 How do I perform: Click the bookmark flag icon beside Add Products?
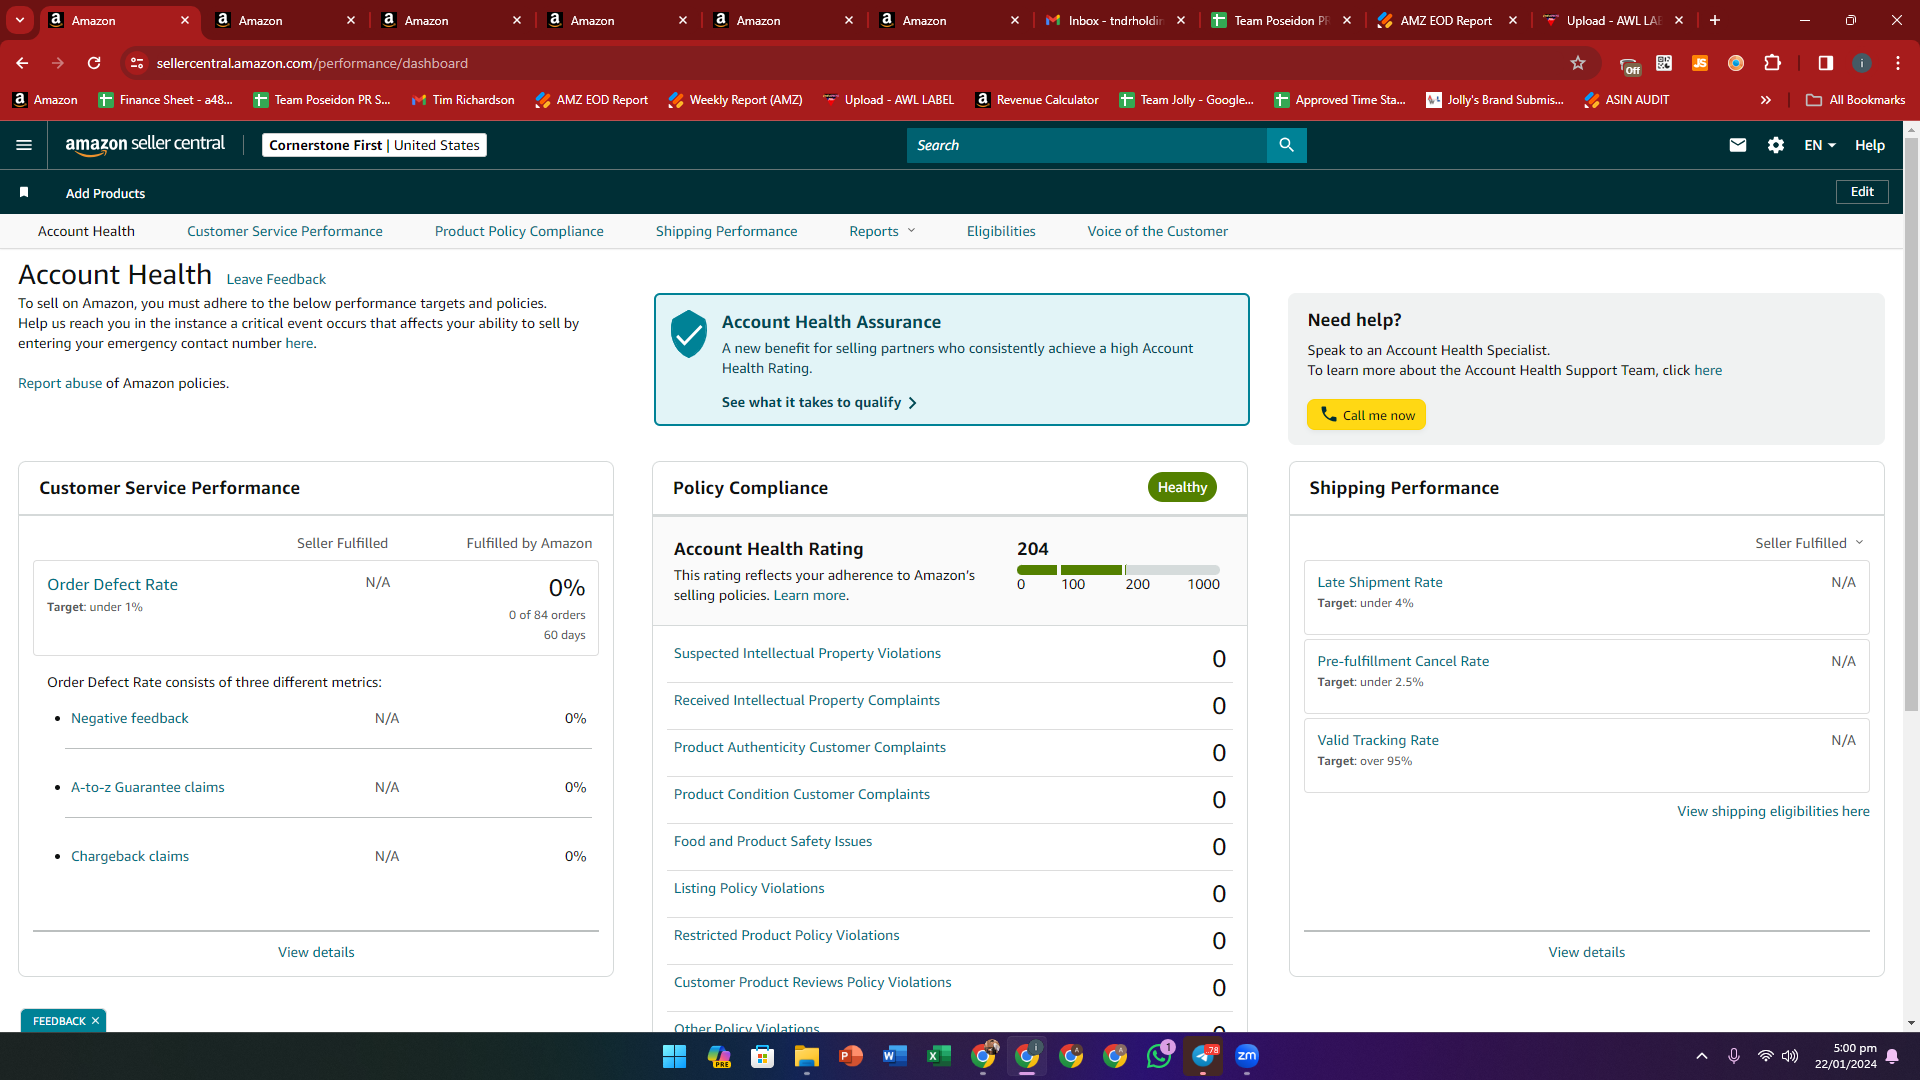(x=24, y=192)
